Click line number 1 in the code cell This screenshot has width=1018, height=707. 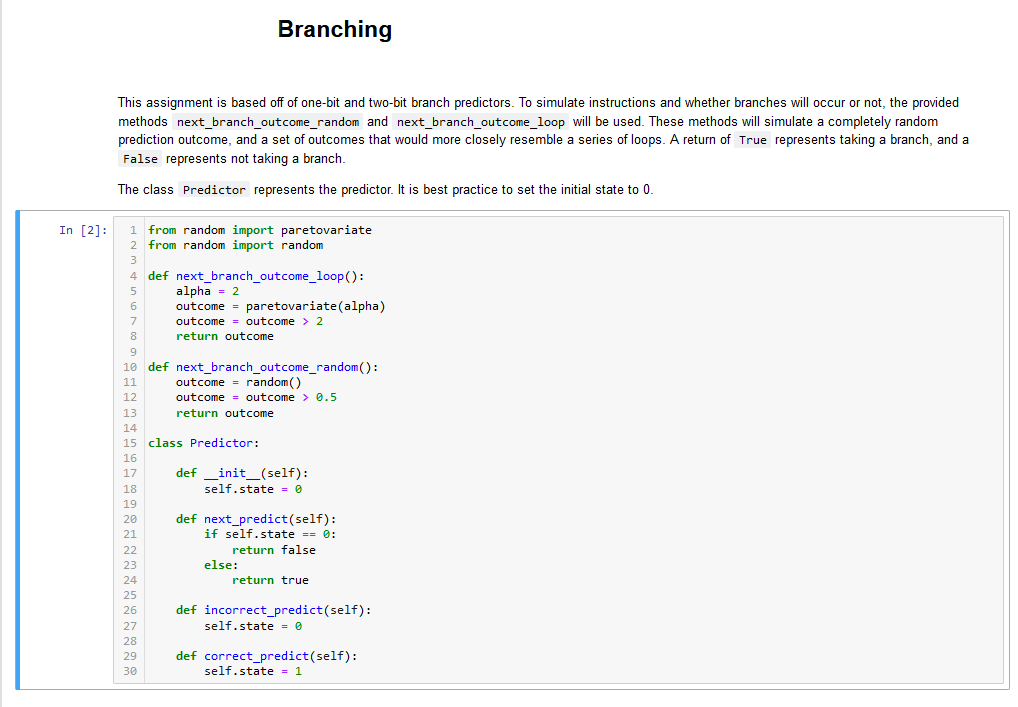[131, 229]
